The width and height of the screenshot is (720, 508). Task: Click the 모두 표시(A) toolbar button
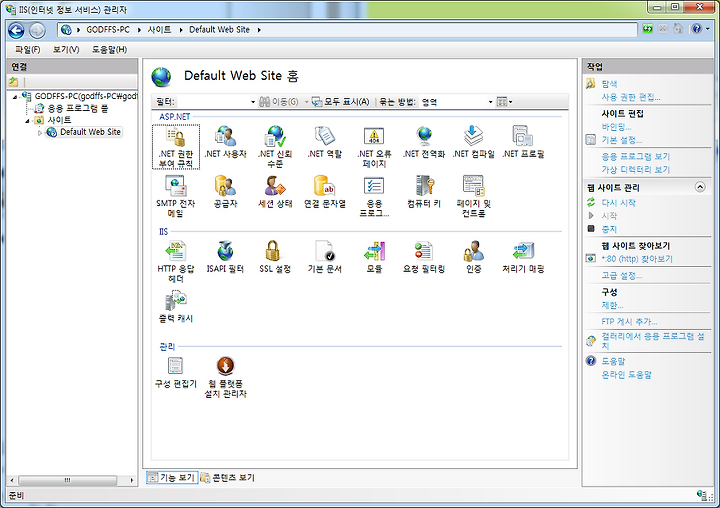point(341,102)
